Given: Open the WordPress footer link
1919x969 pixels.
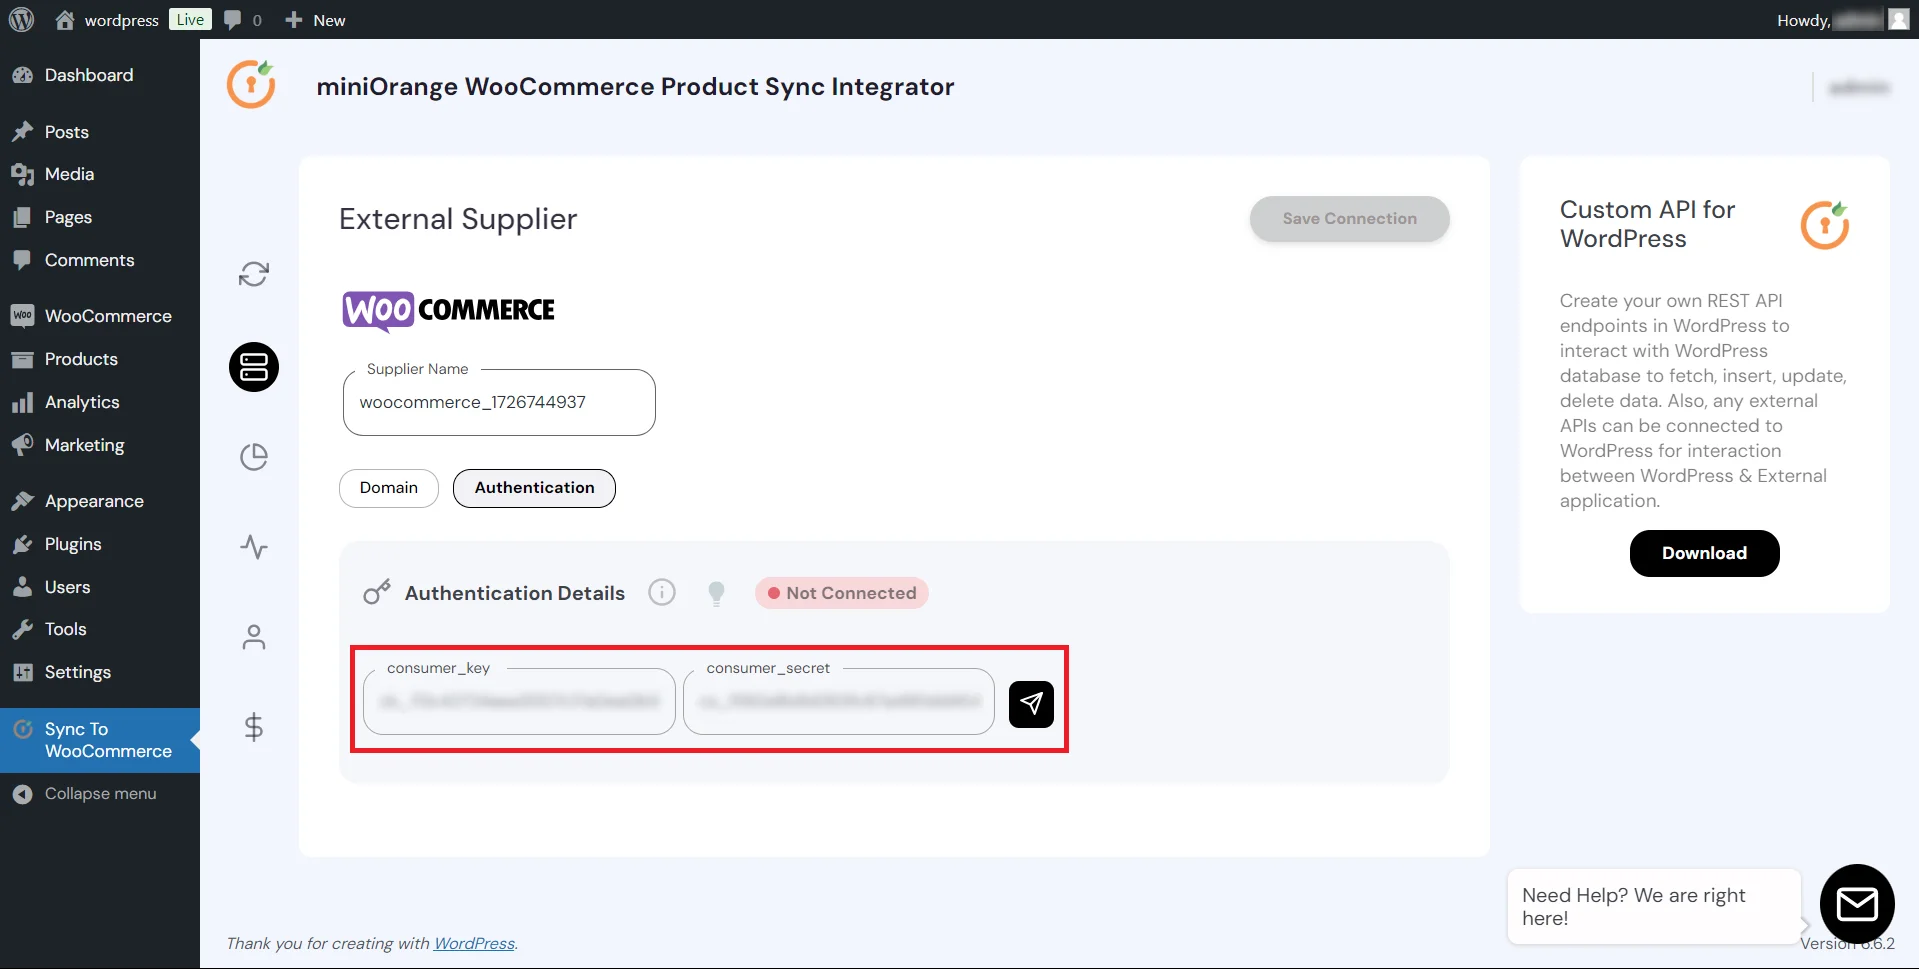Looking at the screenshot, I should click(x=474, y=943).
